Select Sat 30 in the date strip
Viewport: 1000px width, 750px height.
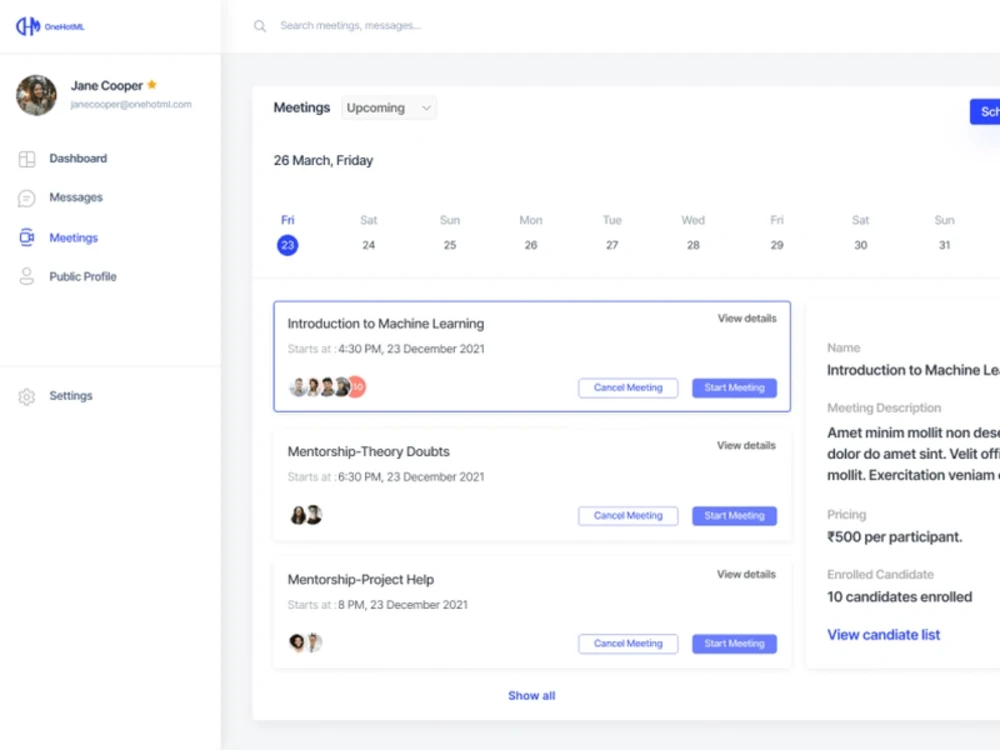pyautogui.click(x=860, y=233)
